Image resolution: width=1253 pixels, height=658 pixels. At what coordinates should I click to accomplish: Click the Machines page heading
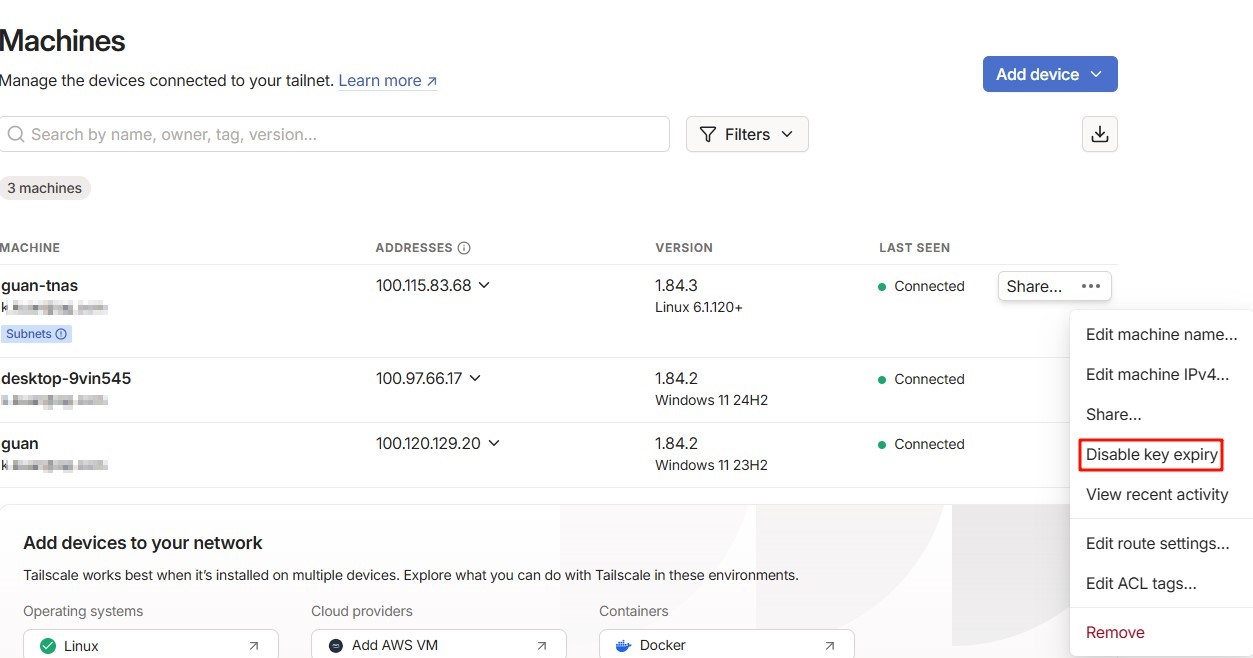click(x=63, y=41)
